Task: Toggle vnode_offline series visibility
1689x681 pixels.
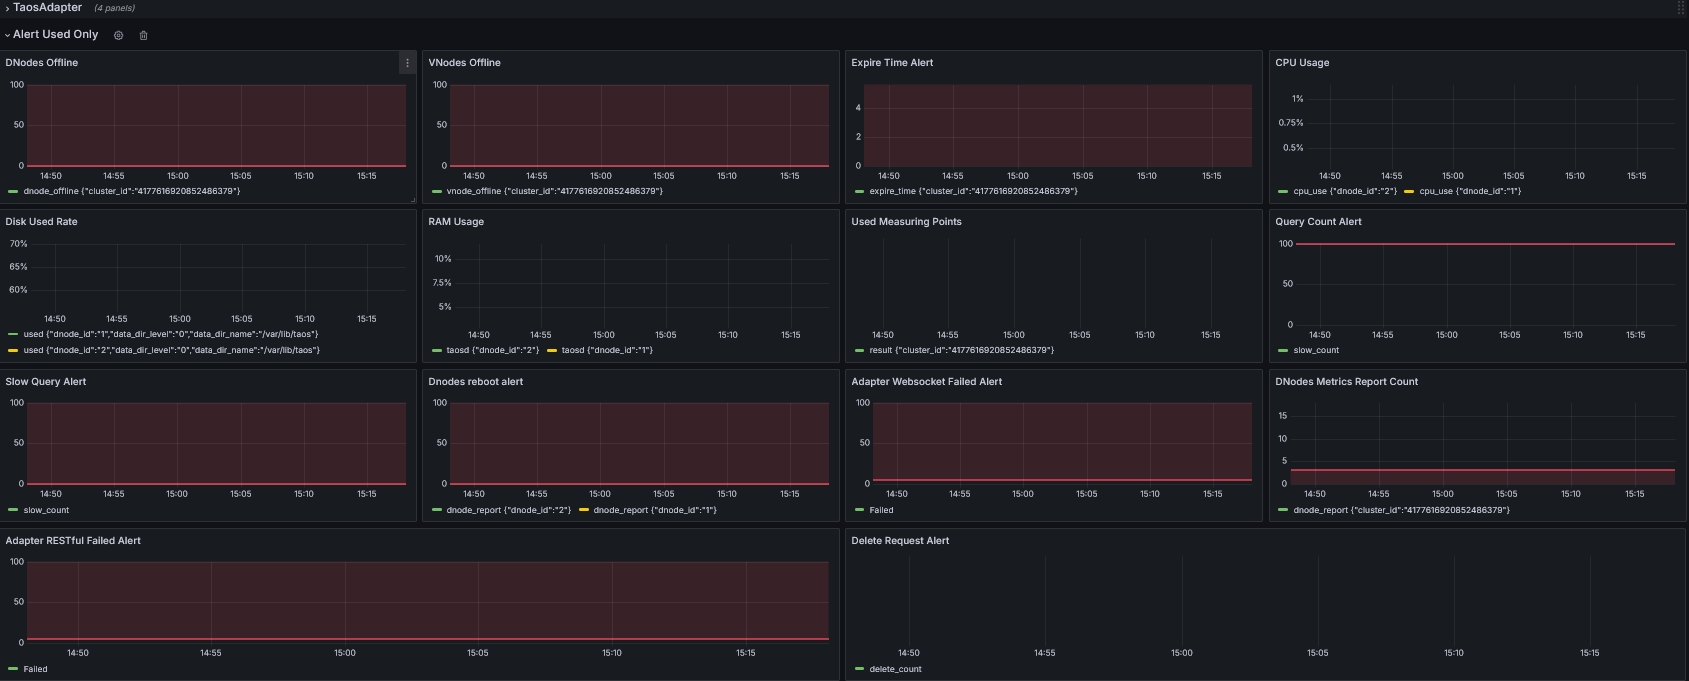Action: tap(554, 191)
